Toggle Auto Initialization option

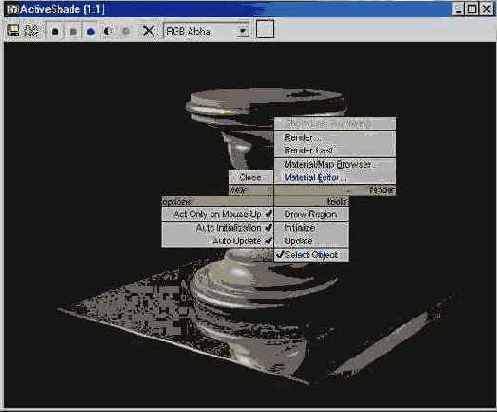217,228
